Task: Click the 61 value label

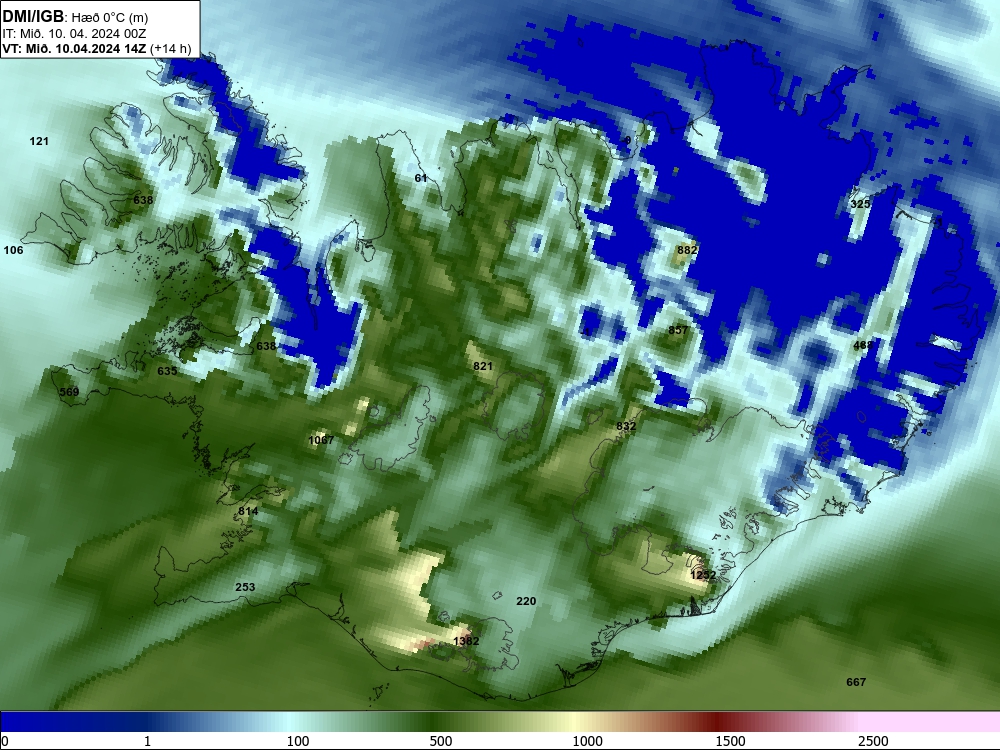Action: 421,178
